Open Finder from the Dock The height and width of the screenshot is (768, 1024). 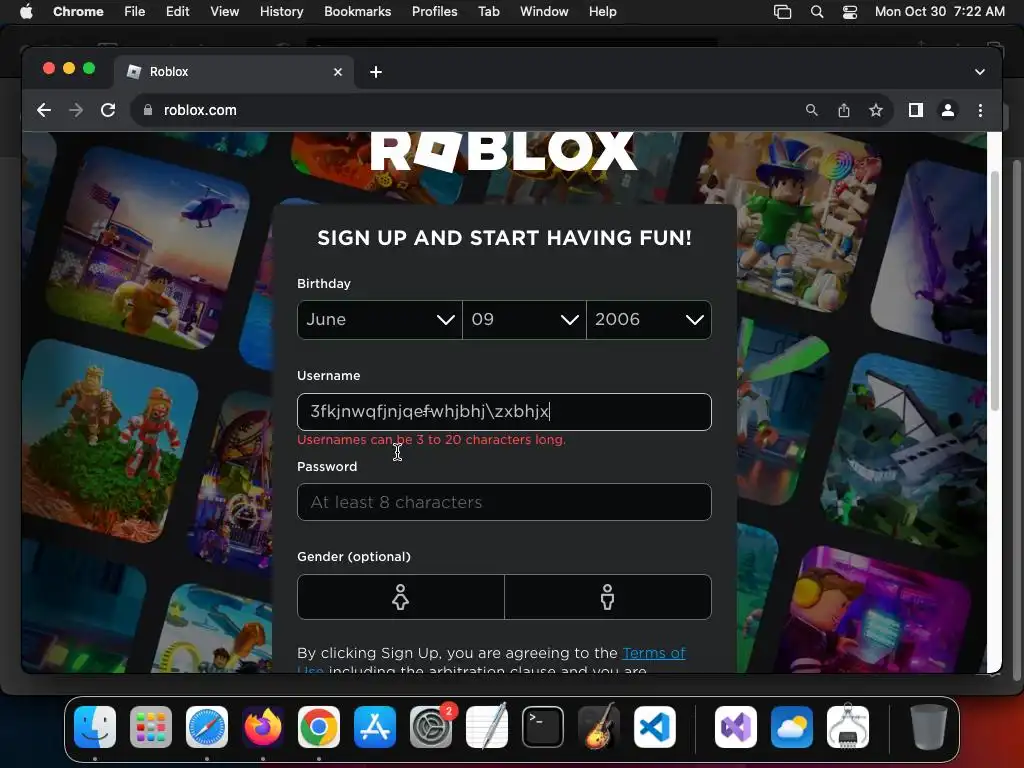click(95, 727)
